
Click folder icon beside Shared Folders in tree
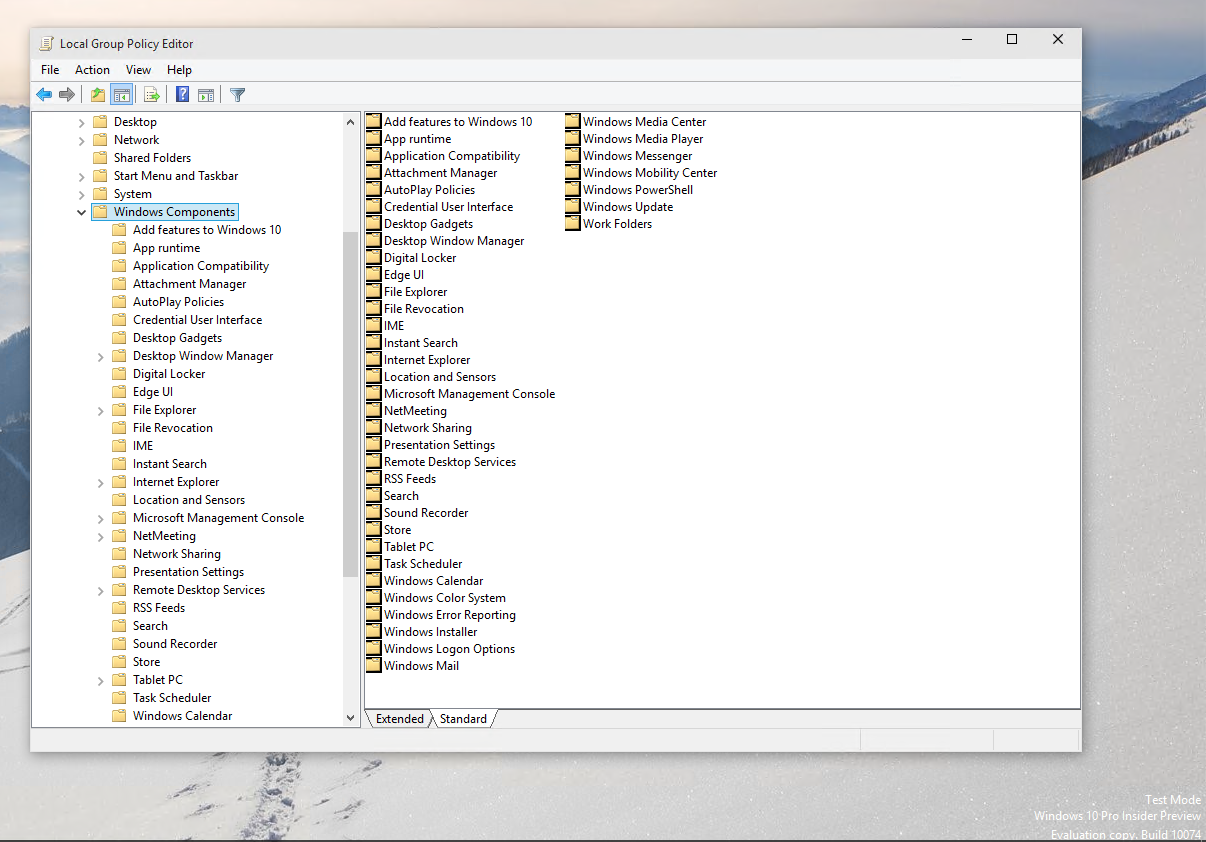pyautogui.click(x=100, y=158)
